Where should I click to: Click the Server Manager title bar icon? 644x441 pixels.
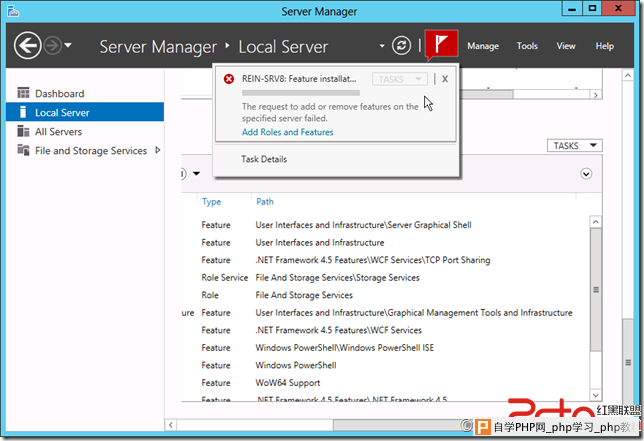point(13,11)
